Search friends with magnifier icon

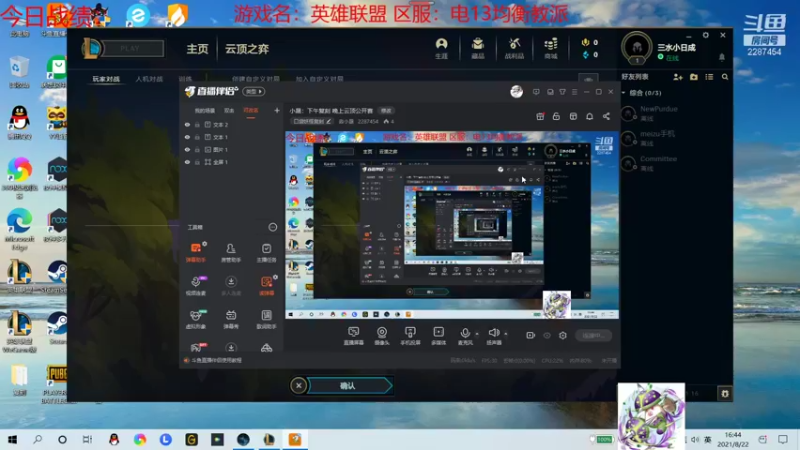pyautogui.click(x=725, y=77)
